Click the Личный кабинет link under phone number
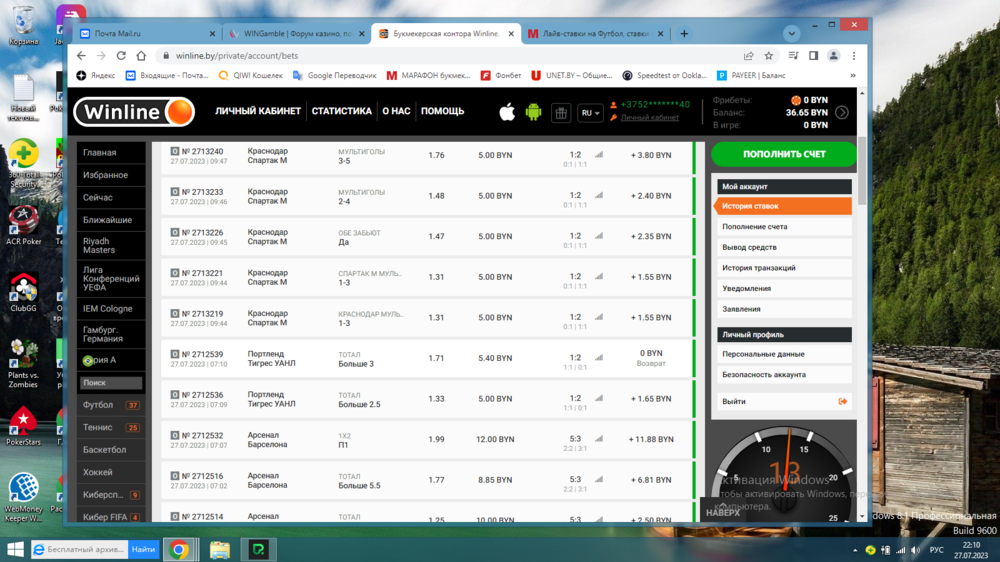 tap(649, 118)
